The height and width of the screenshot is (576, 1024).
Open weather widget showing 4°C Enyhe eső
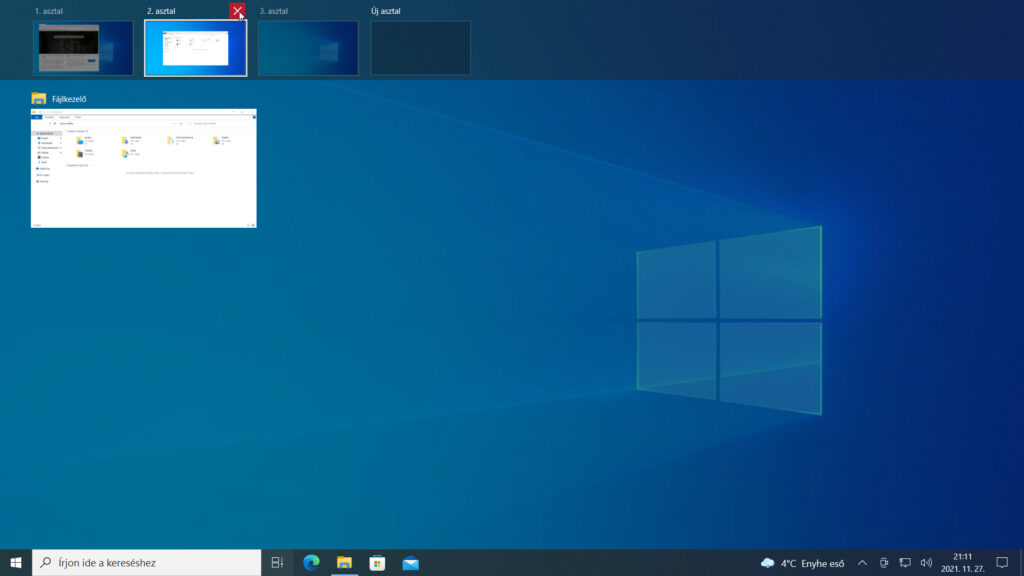[x=803, y=563]
